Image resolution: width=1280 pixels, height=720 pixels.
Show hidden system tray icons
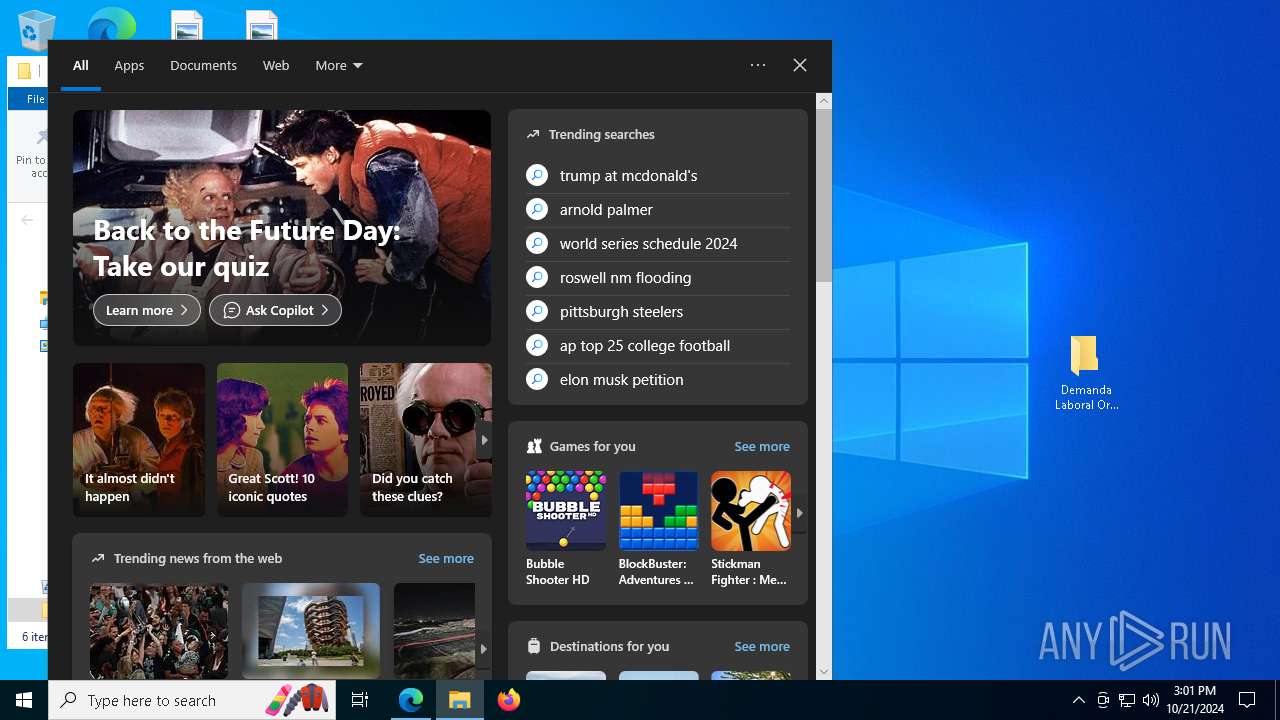point(1078,700)
